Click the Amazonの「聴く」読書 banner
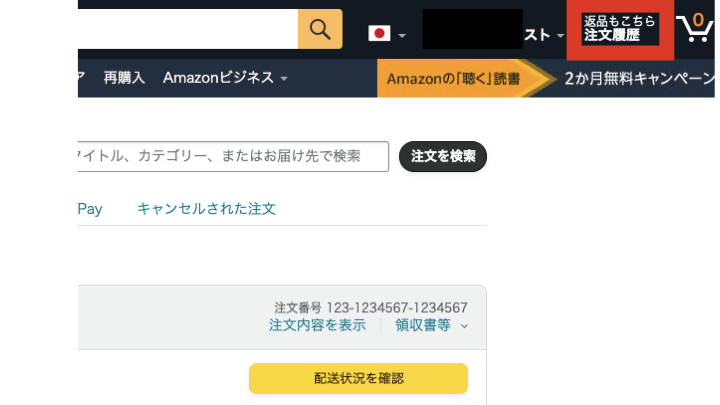The width and height of the screenshot is (720, 405). point(454,79)
